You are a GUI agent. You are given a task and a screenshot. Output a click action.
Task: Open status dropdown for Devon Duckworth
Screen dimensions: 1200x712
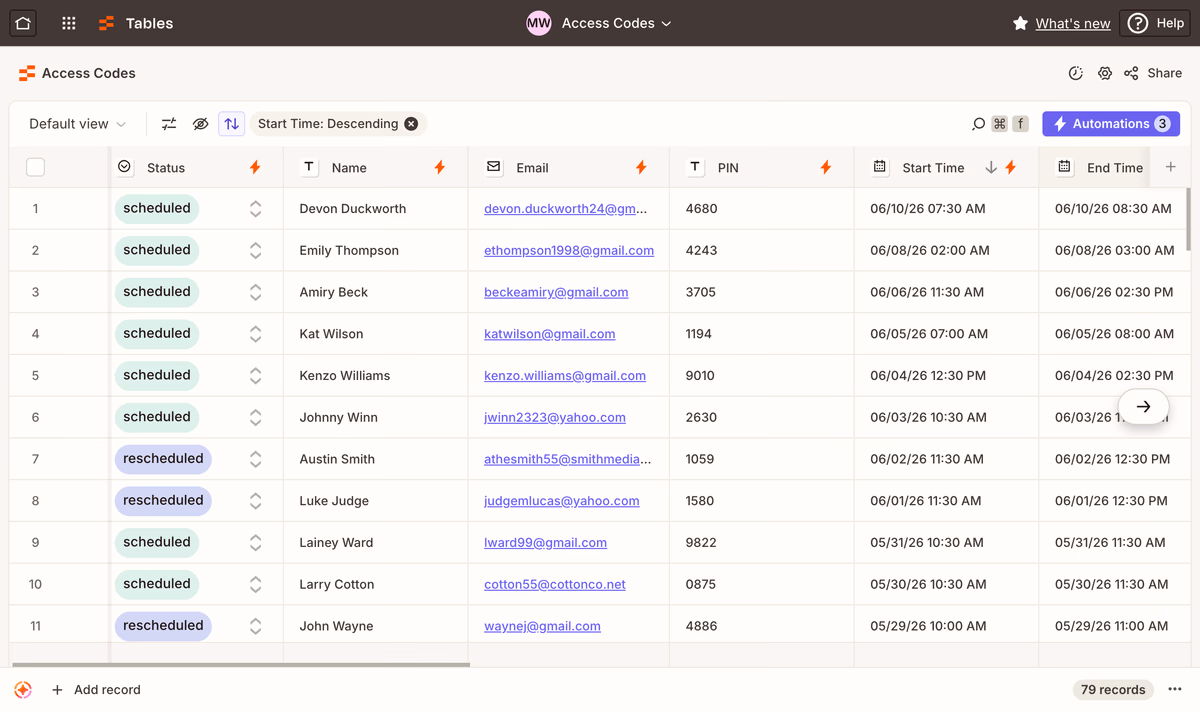(256, 209)
